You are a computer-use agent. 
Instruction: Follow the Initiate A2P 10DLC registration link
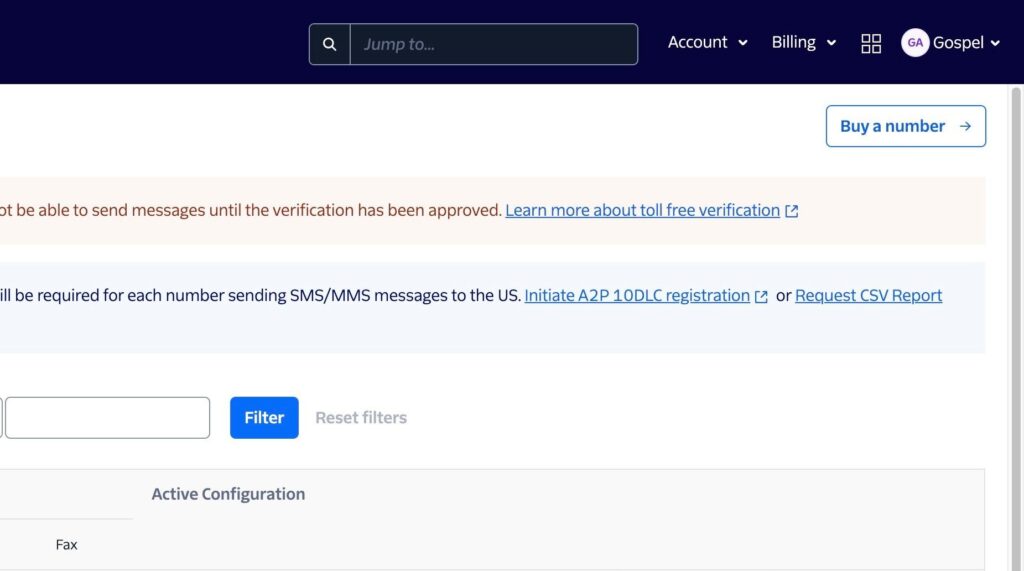coord(637,295)
